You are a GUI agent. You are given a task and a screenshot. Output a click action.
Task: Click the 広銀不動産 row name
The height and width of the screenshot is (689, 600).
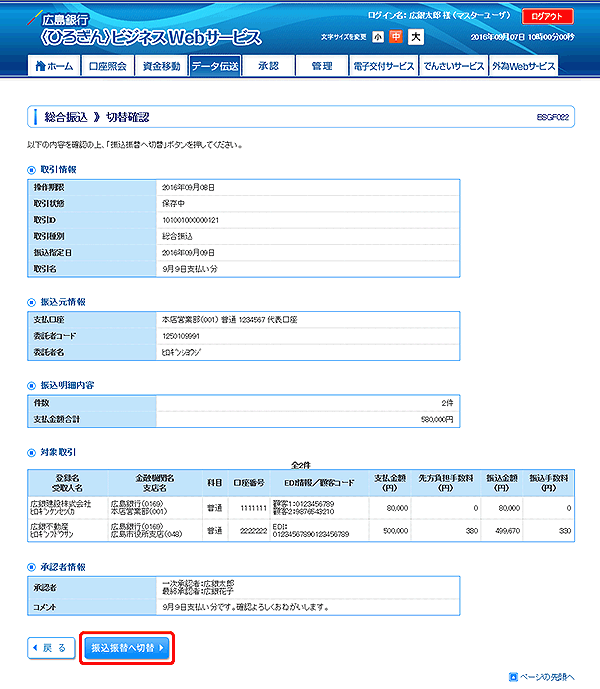(49, 526)
